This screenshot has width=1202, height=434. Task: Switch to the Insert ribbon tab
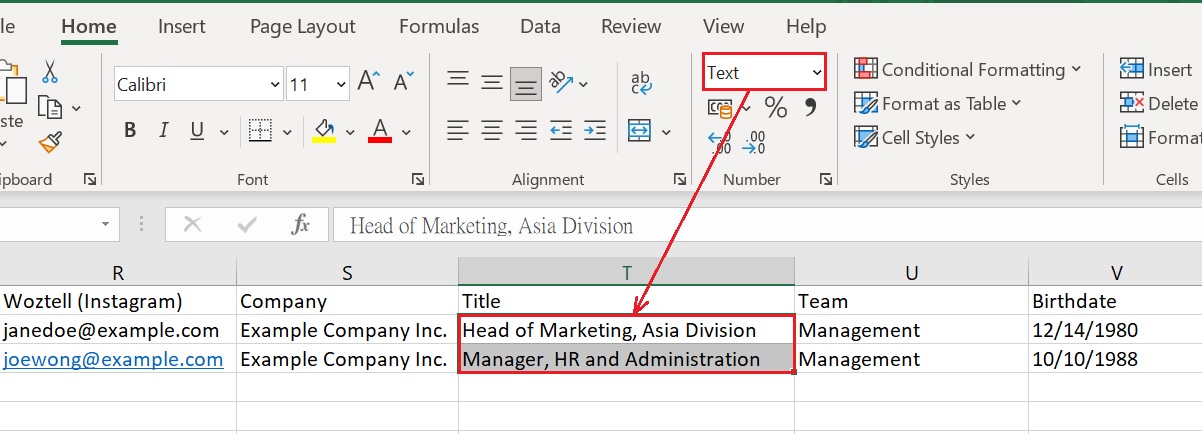tap(181, 27)
